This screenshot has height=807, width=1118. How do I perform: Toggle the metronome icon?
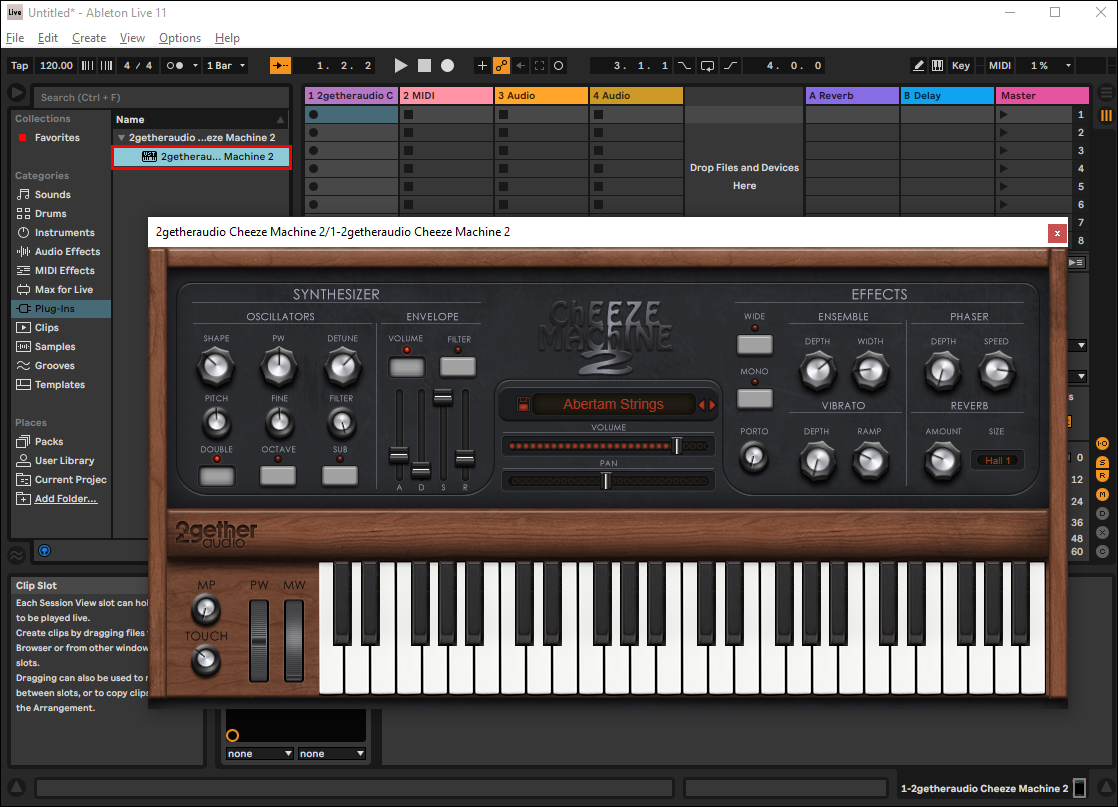click(x=175, y=66)
